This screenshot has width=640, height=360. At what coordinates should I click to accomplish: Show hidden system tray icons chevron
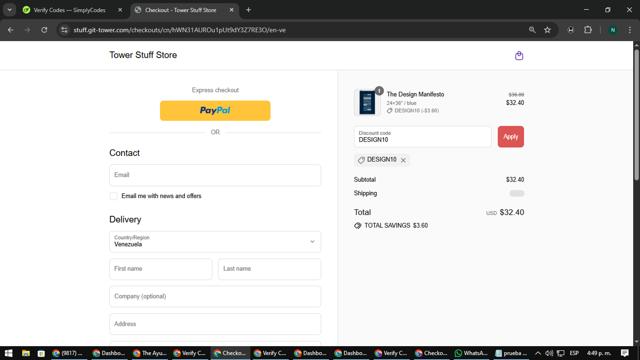538,353
